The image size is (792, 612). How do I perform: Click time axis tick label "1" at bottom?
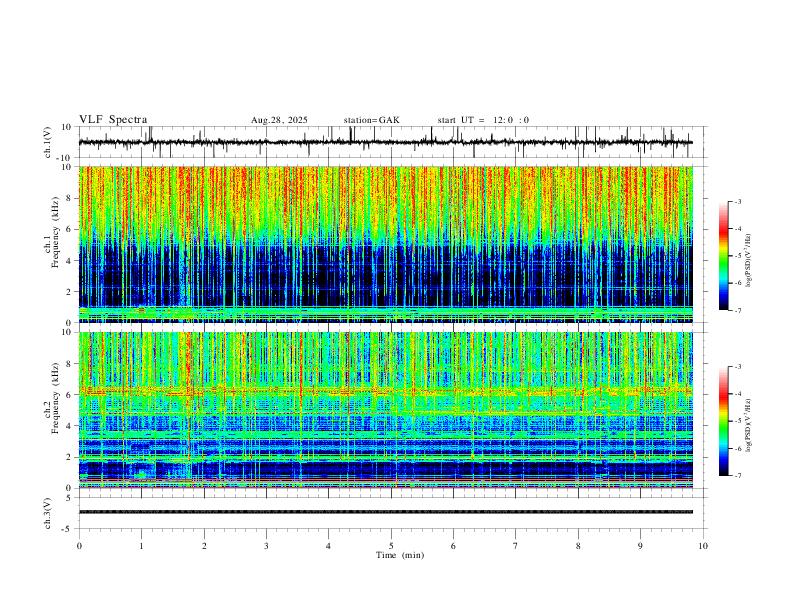point(141,546)
